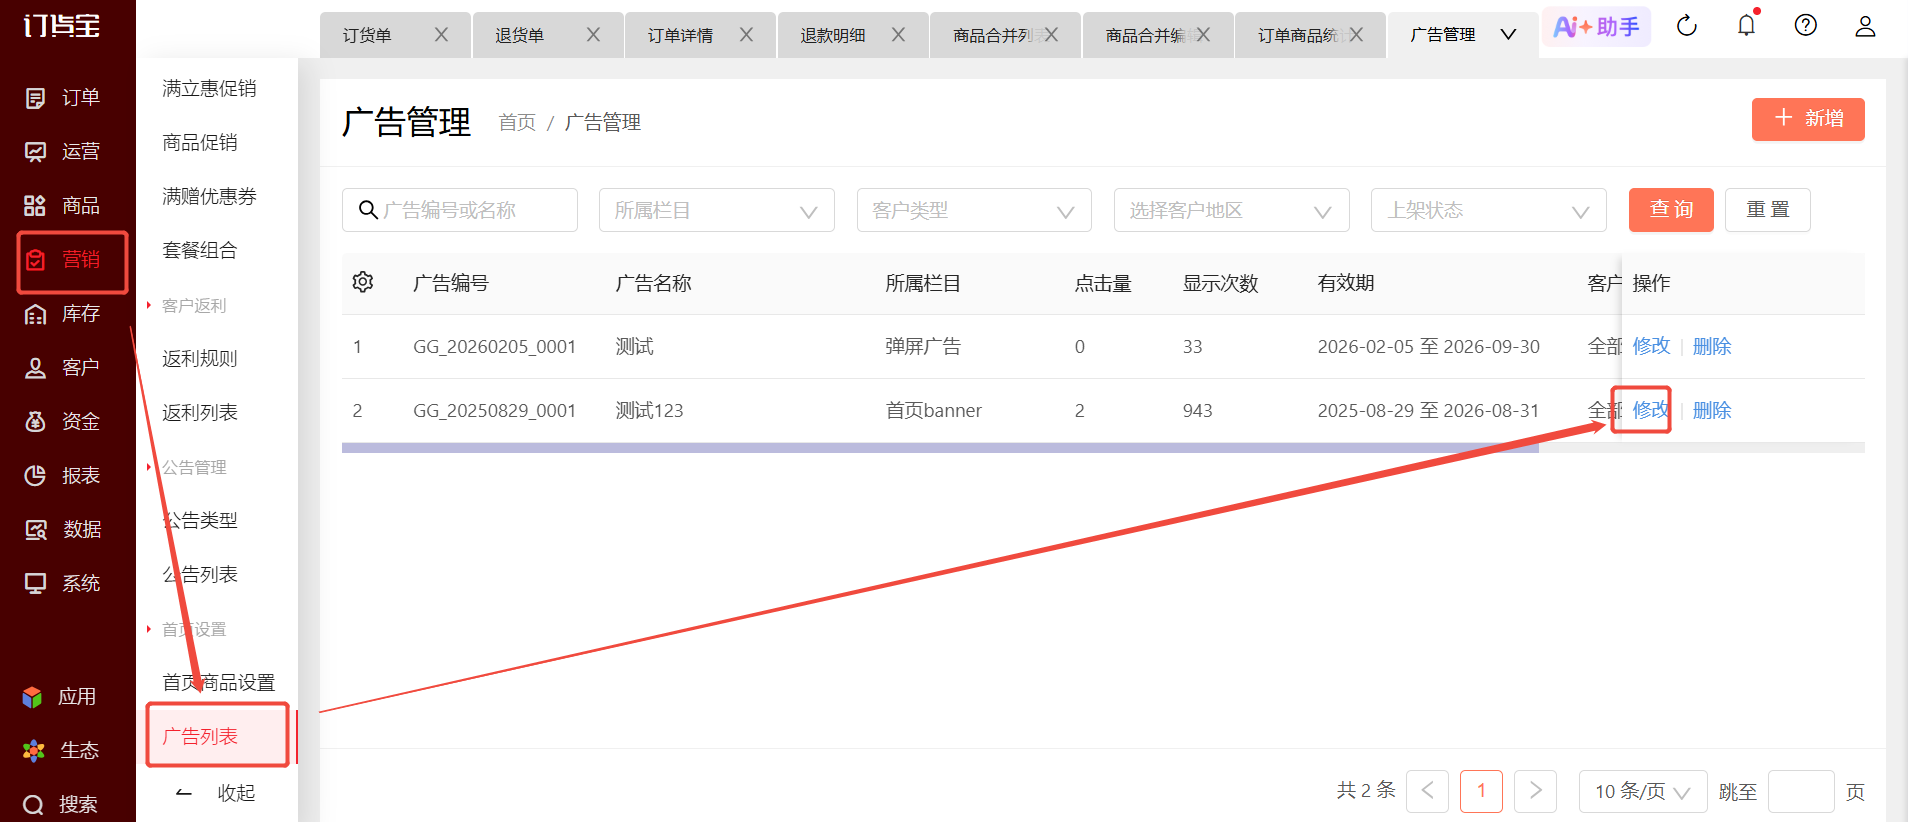Open the 商品 sidebar module
This screenshot has width=1908, height=822.
(62, 205)
